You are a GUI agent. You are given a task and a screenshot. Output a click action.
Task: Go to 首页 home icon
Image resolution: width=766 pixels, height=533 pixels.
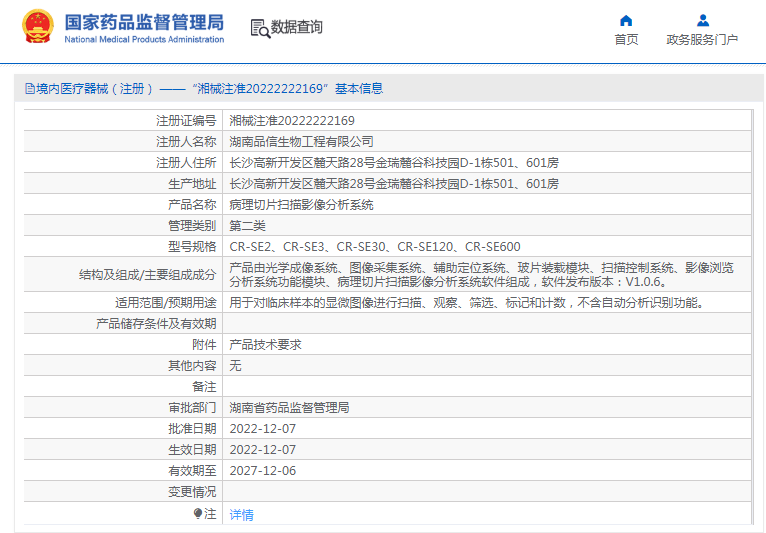coord(626,21)
